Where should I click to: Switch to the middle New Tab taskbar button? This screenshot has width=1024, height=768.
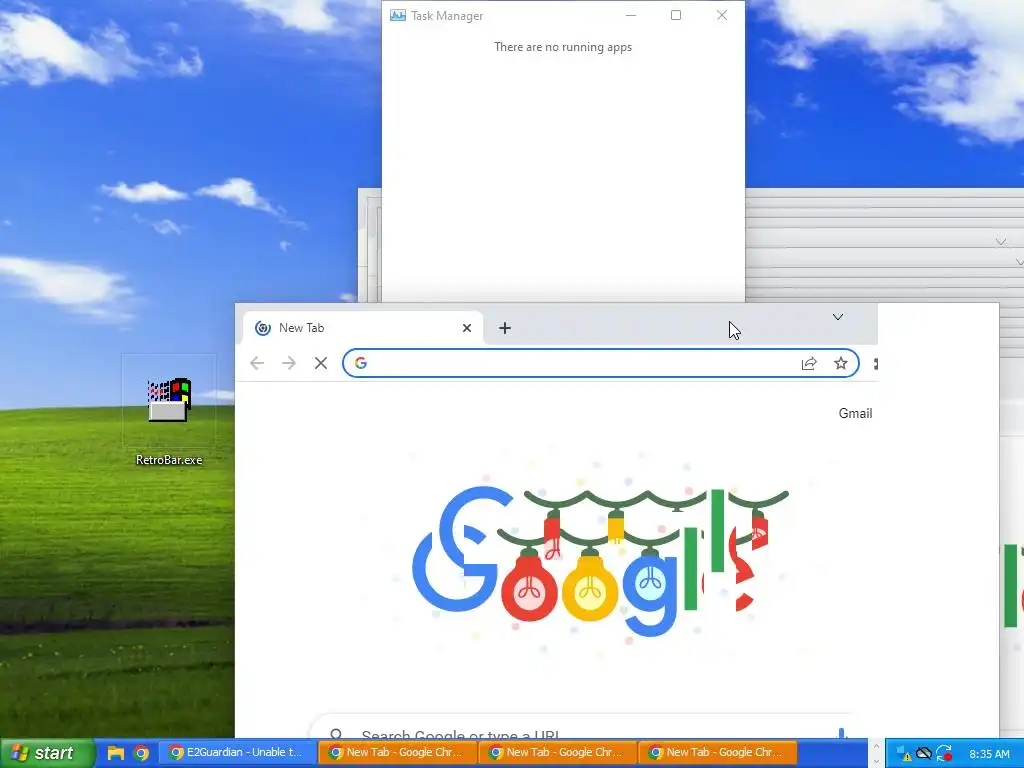click(558, 752)
